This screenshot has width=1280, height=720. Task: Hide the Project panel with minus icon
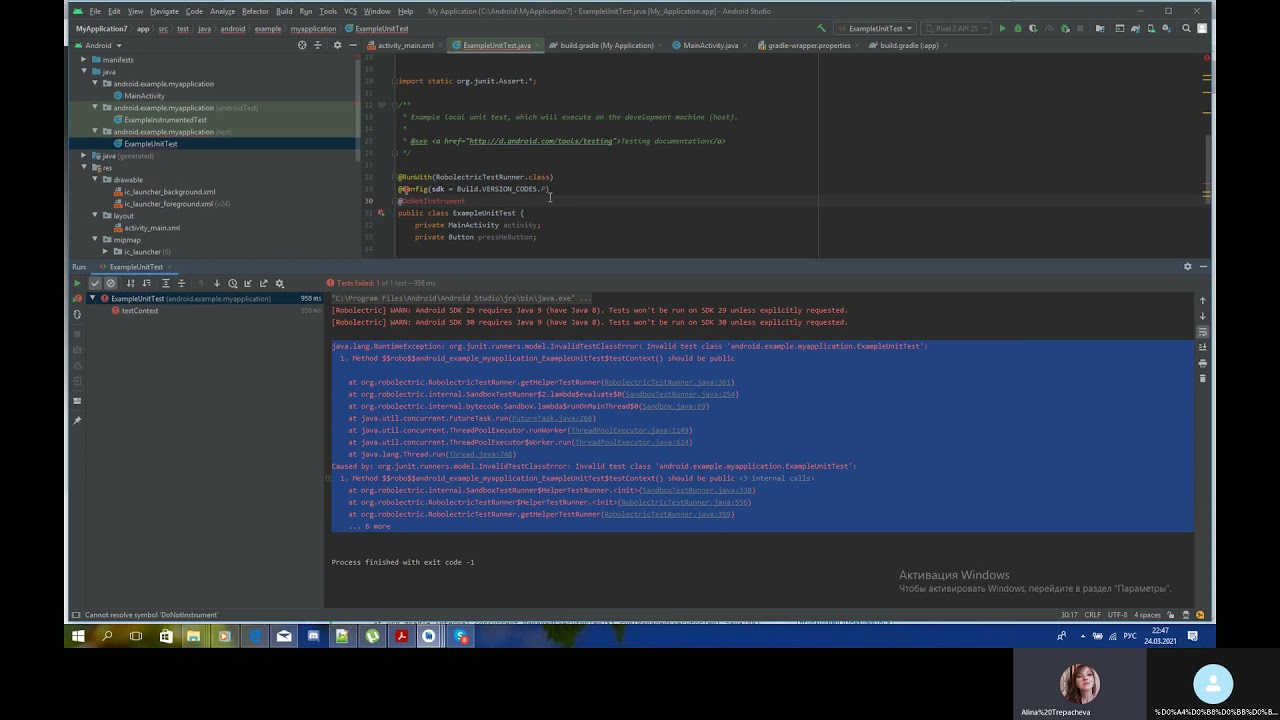[352, 45]
